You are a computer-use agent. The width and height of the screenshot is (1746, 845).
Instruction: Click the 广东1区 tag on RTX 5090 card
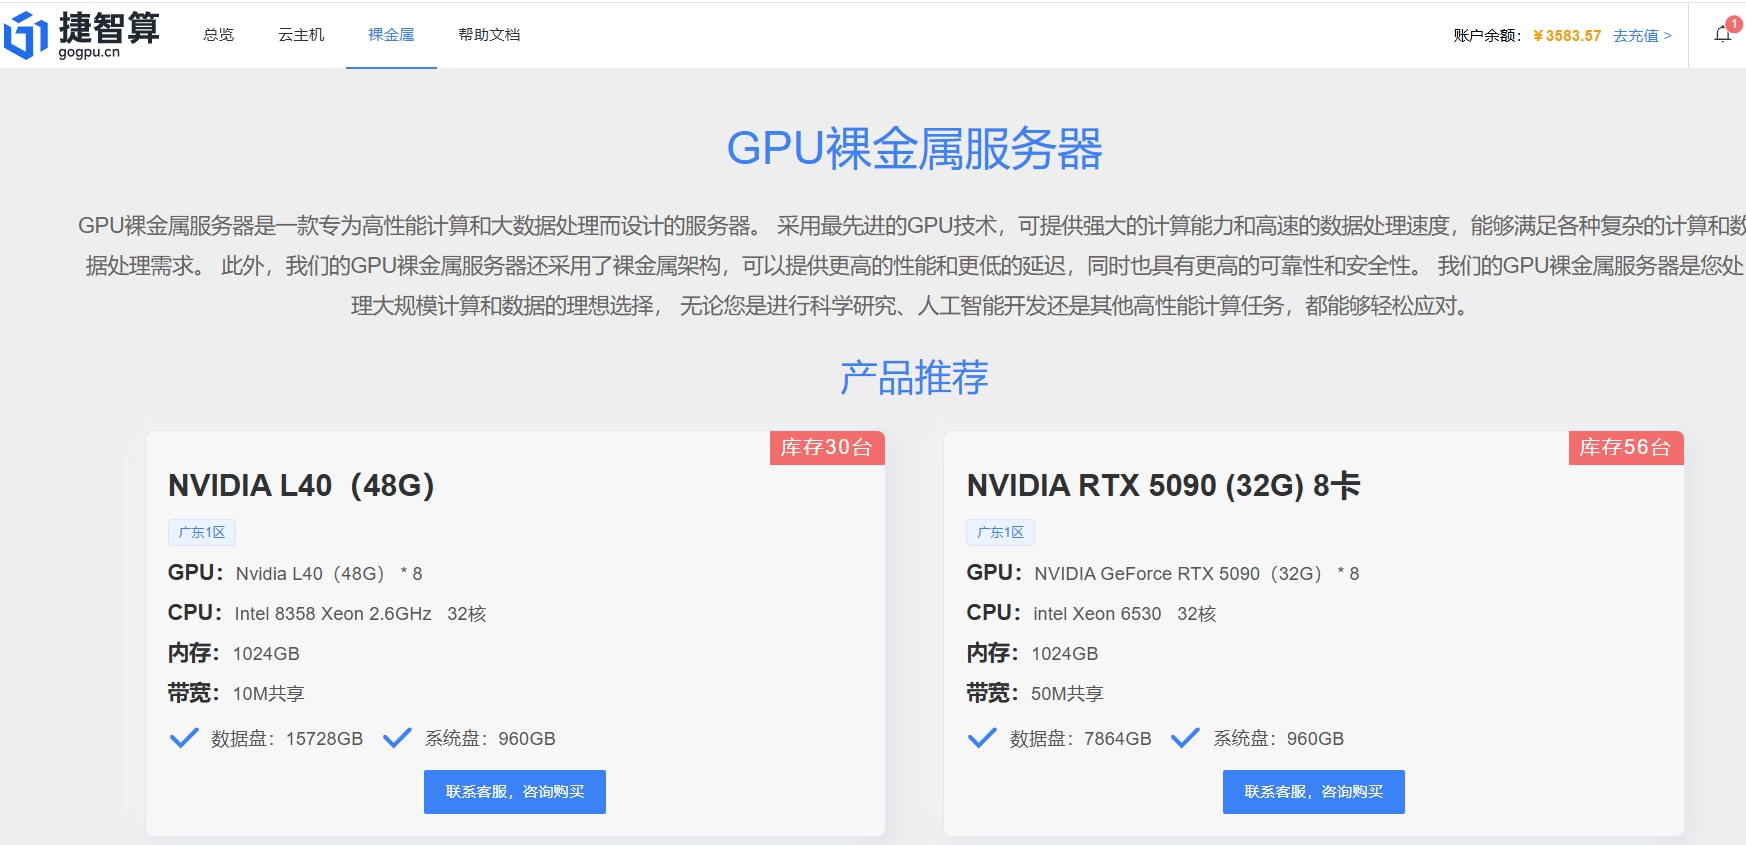[1000, 532]
